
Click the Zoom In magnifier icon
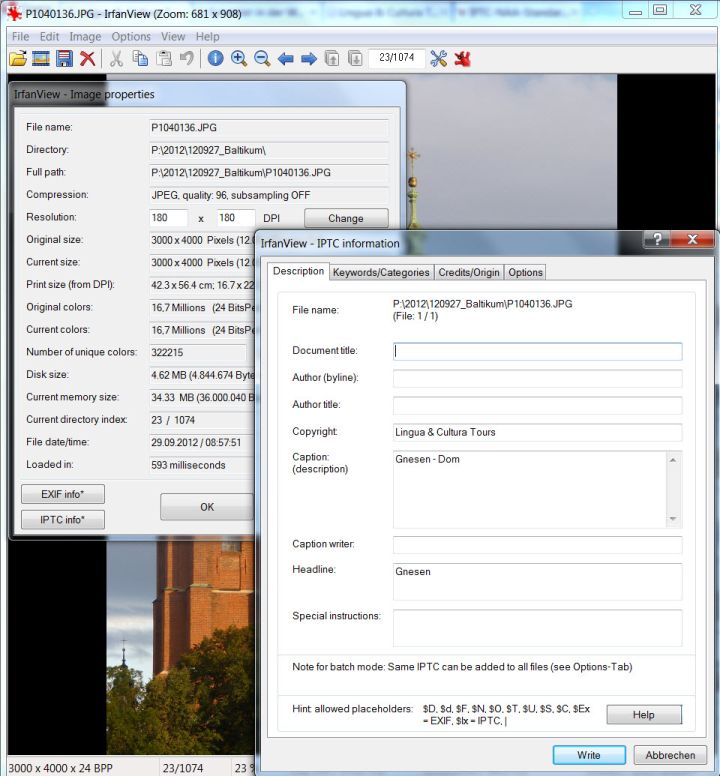click(239, 58)
